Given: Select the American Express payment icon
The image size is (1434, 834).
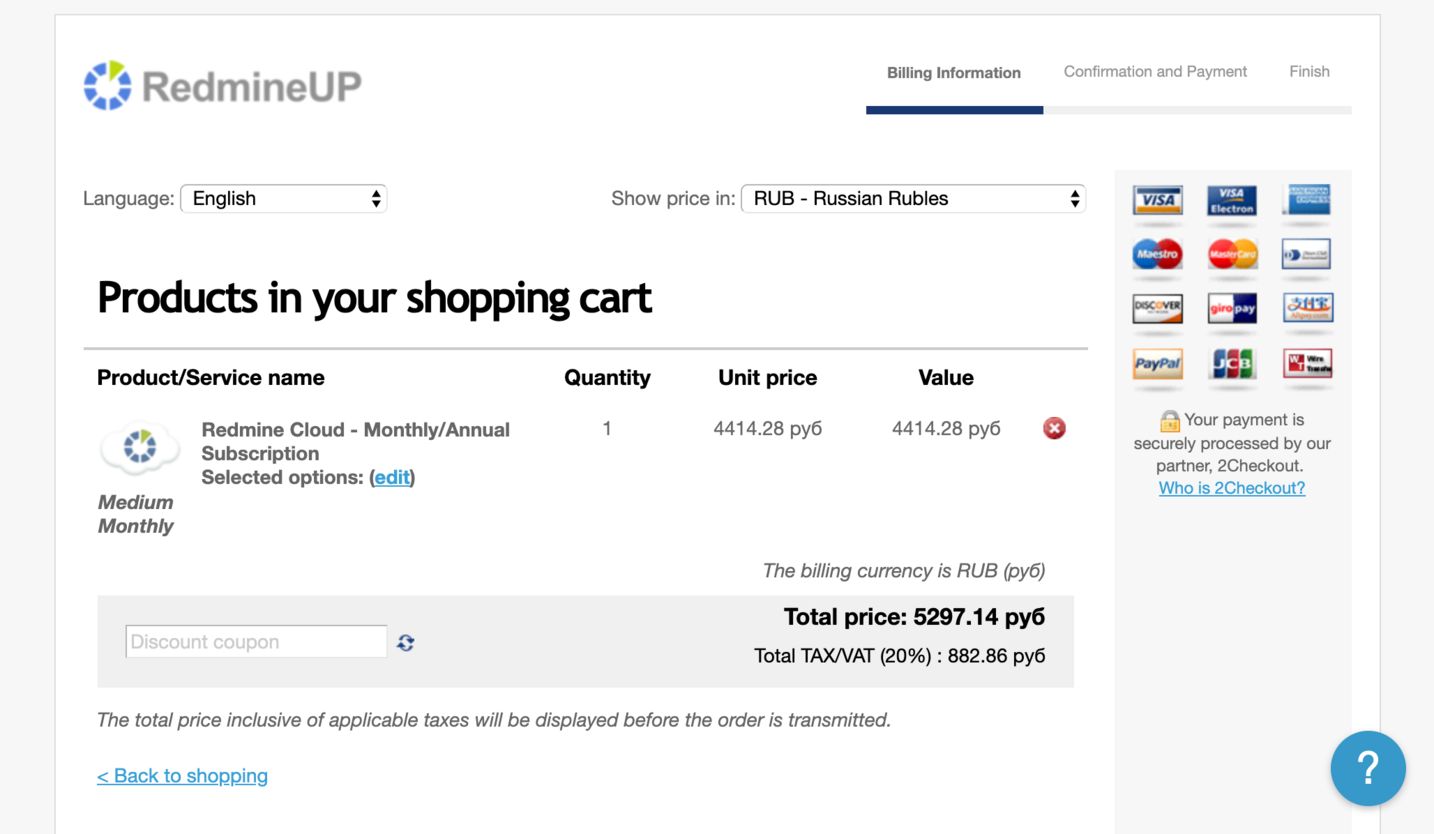Looking at the screenshot, I should click(x=1306, y=199).
